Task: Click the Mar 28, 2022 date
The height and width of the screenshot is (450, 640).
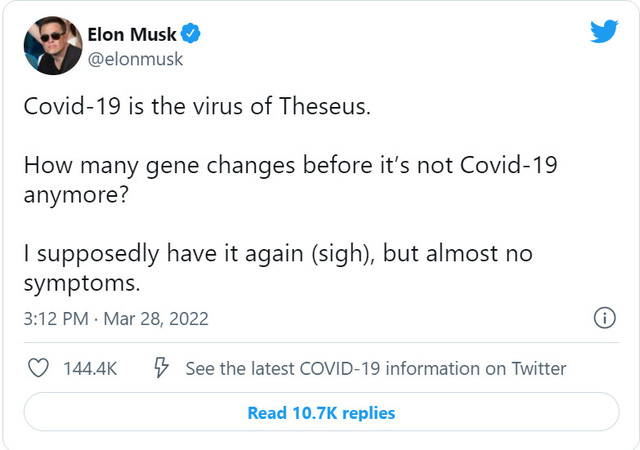Action: (156, 319)
